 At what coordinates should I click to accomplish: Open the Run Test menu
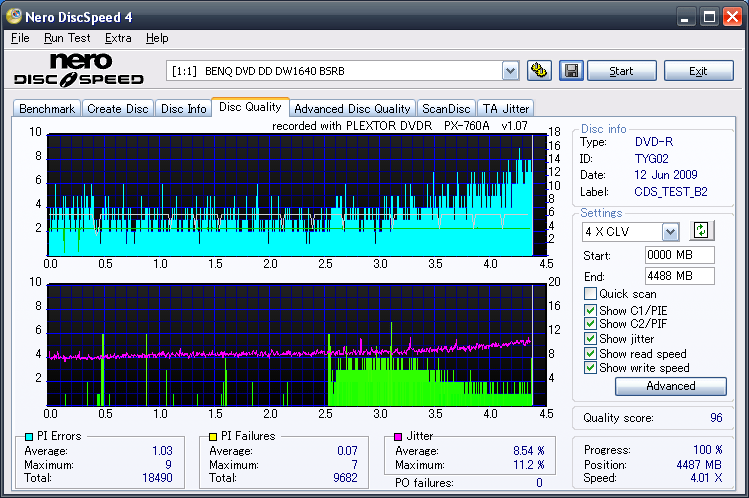(x=67, y=38)
